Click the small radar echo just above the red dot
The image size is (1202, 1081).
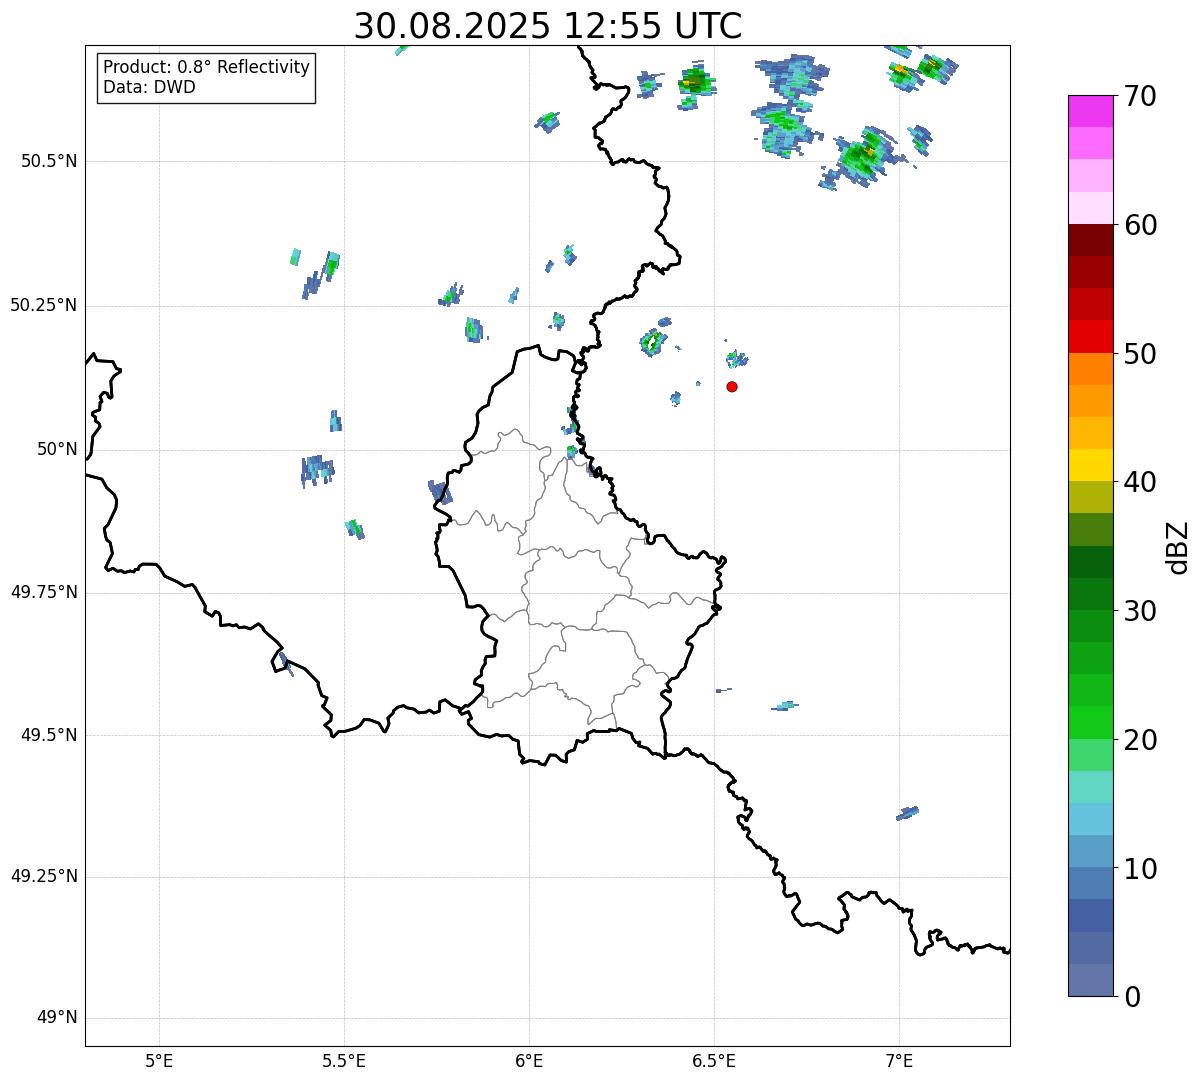(x=736, y=358)
